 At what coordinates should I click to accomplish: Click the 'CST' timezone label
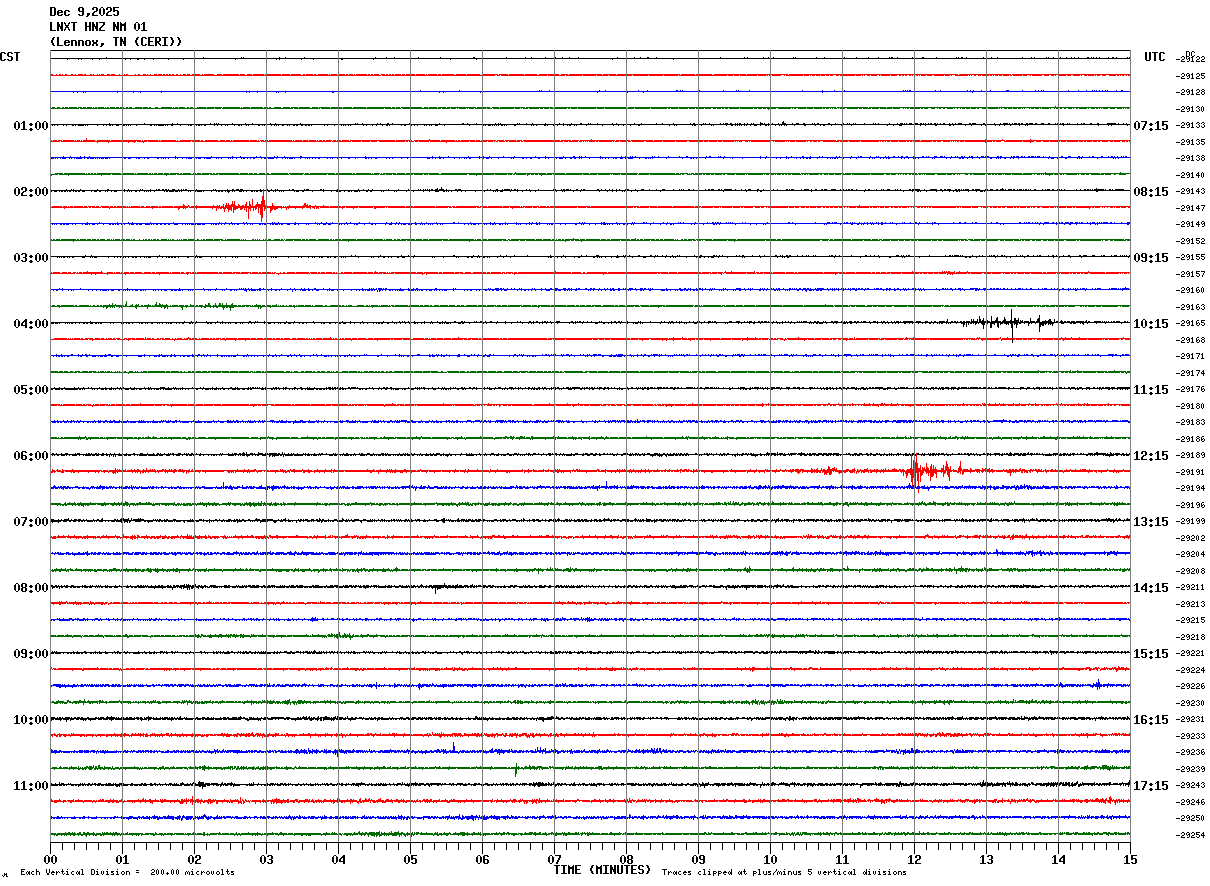click(x=10, y=57)
